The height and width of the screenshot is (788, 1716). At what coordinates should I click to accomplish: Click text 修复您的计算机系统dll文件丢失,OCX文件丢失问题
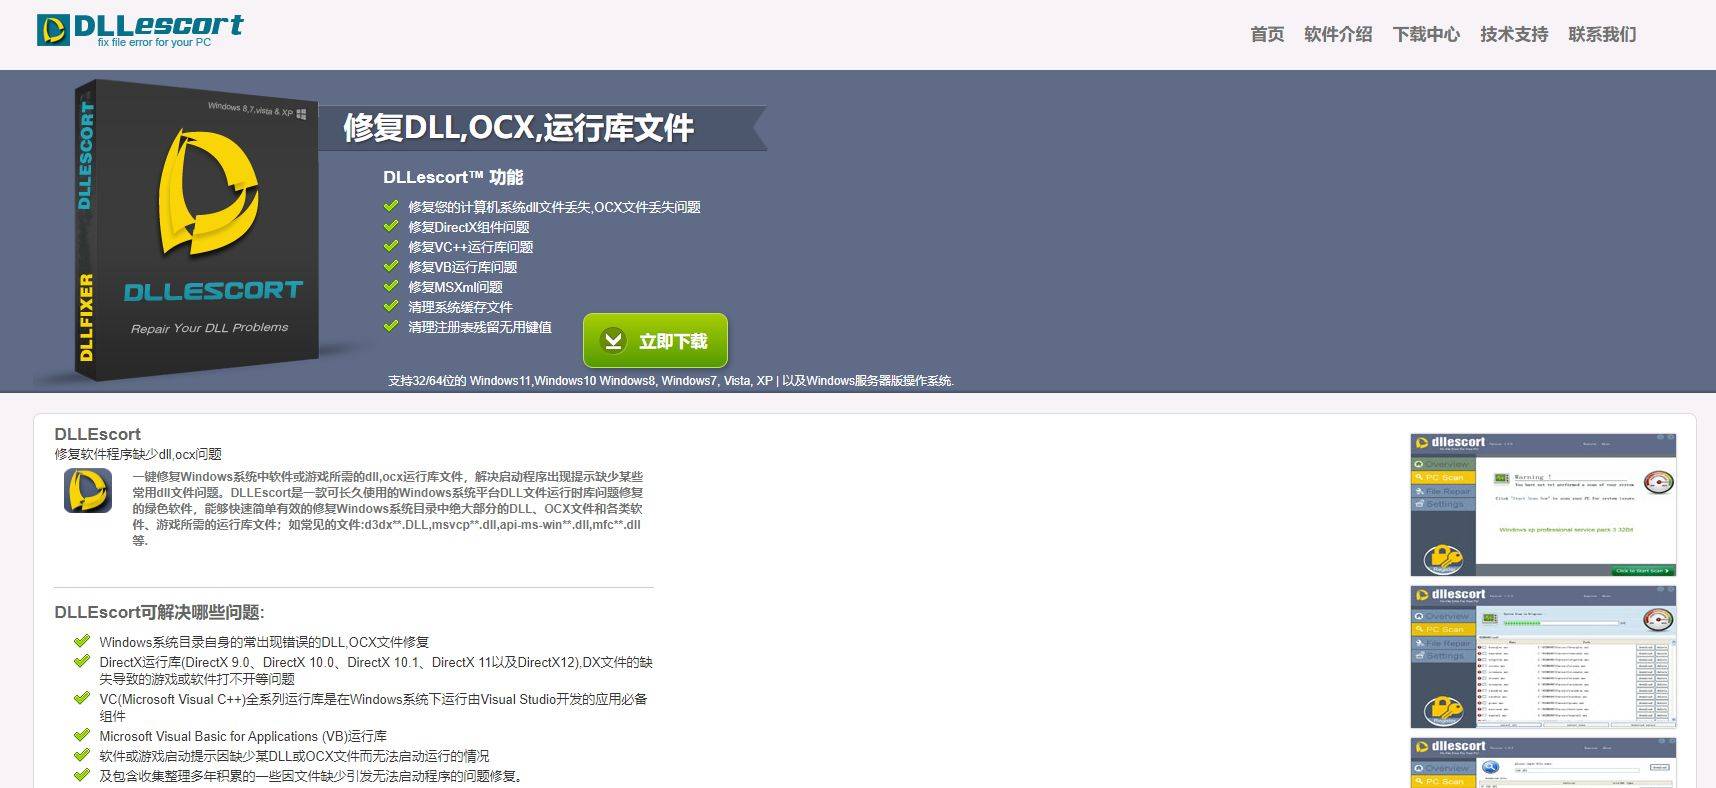click(554, 207)
